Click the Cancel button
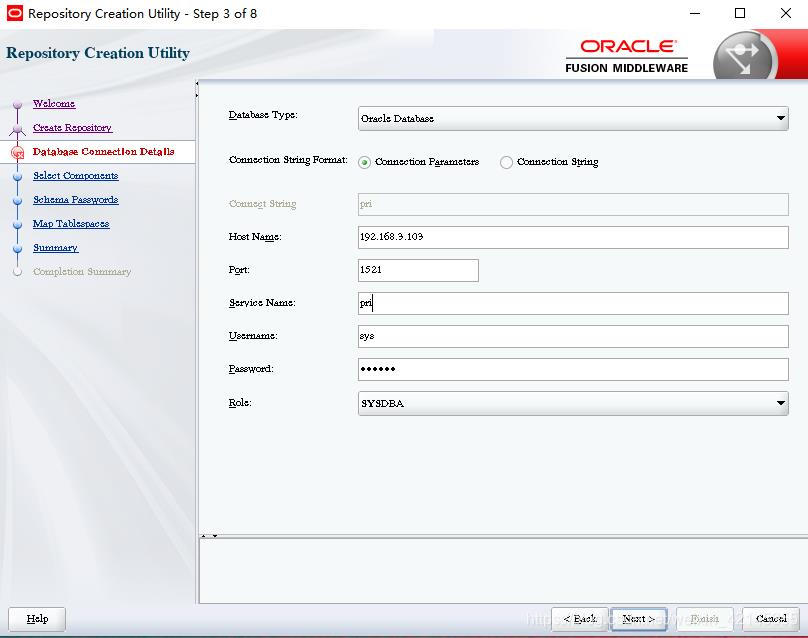The height and width of the screenshot is (638, 808). (771, 619)
